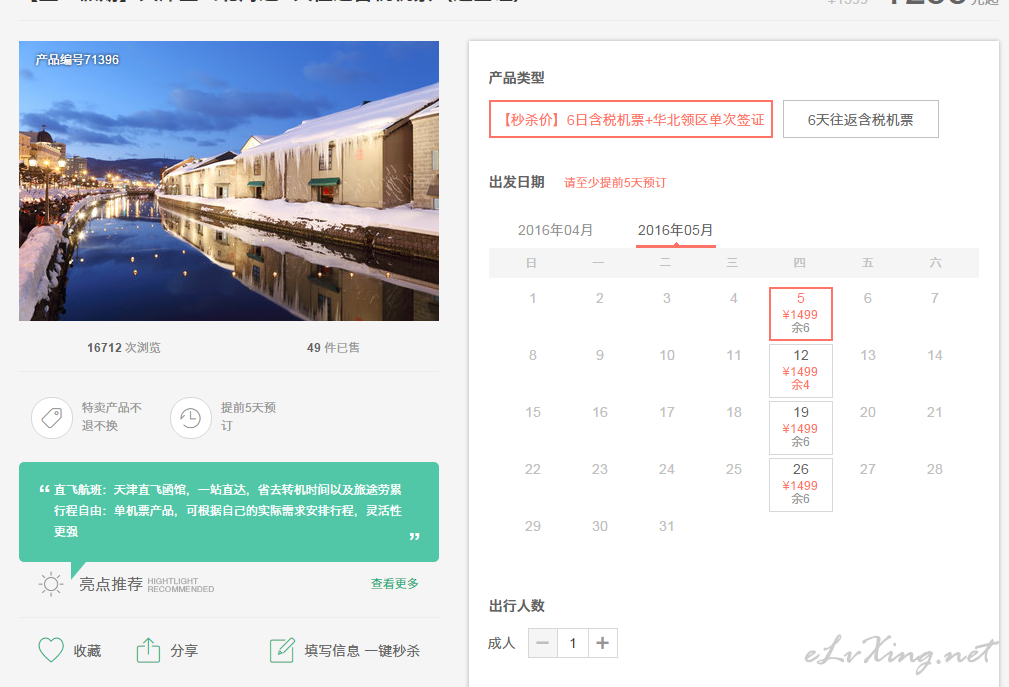
Task: Click the 出行人数 heading
Action: click(x=517, y=606)
